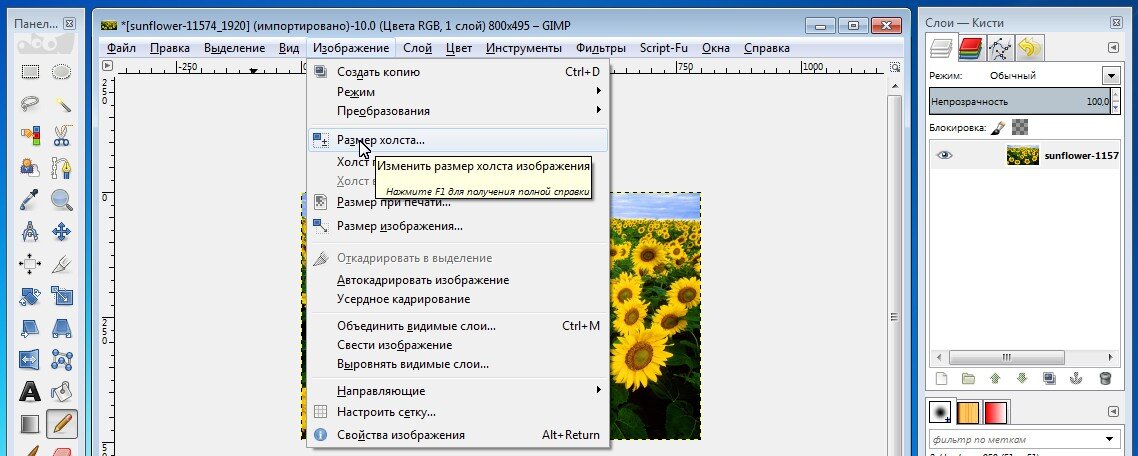Duplicate the current layer

click(x=1049, y=378)
